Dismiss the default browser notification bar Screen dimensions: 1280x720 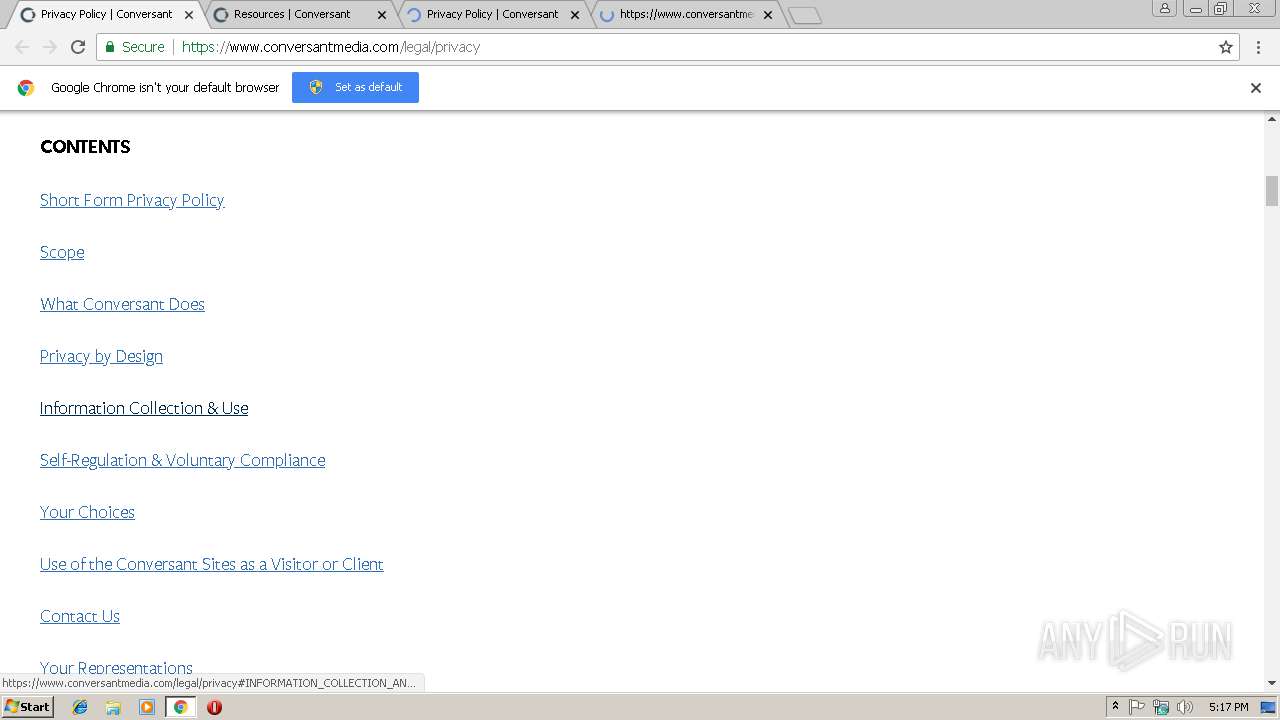coord(1256,88)
